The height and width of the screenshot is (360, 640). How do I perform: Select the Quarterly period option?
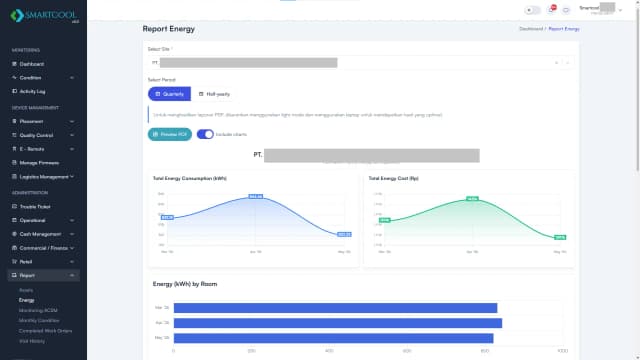tap(169, 94)
